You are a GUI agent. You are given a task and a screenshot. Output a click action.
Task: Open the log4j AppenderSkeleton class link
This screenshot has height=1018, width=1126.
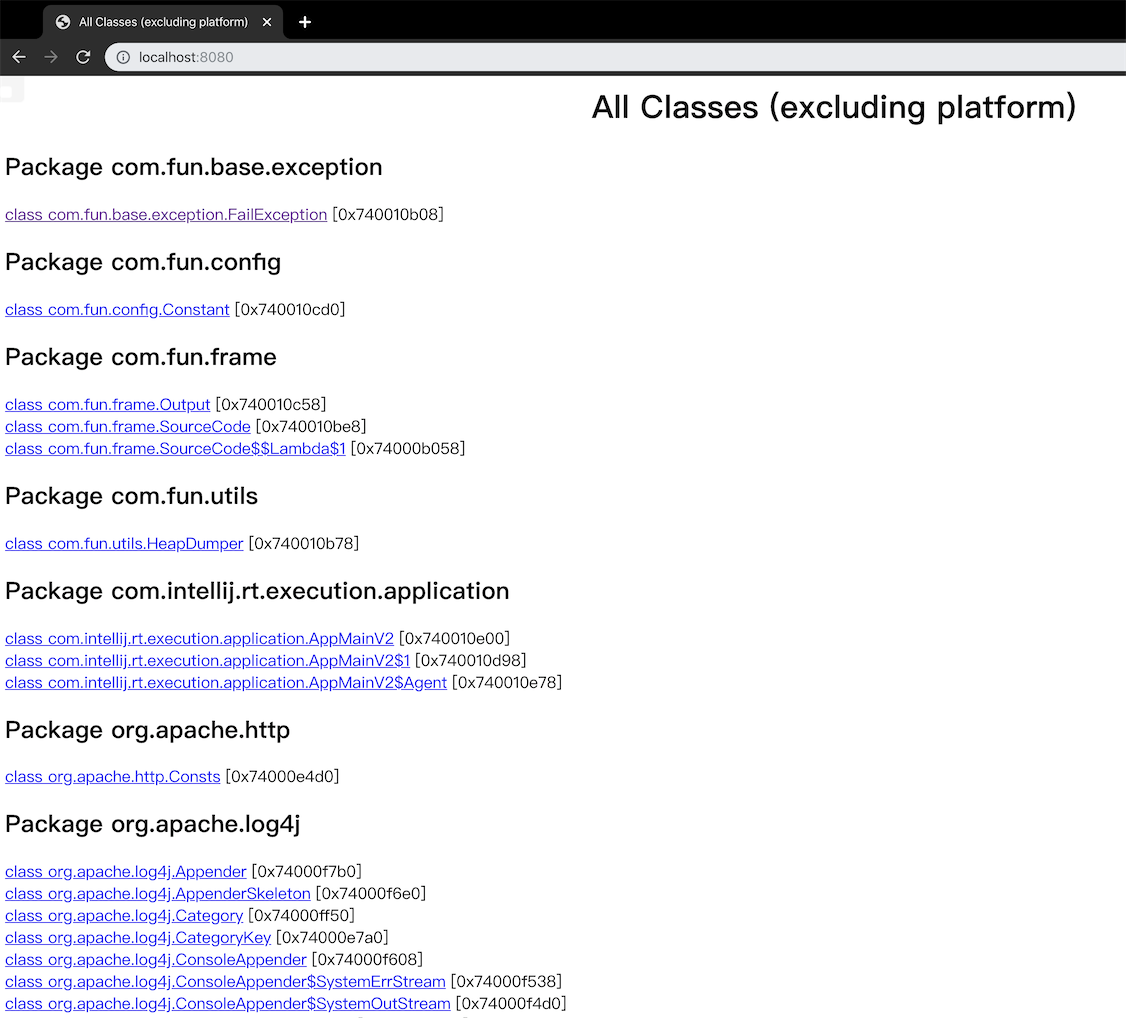click(x=158, y=894)
